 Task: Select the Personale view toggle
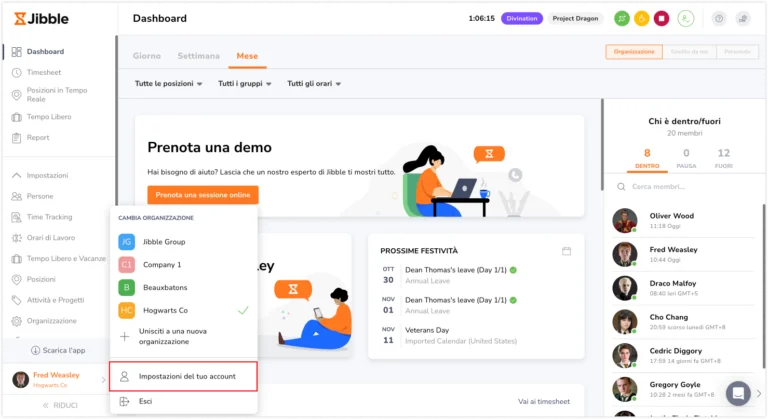pos(737,51)
